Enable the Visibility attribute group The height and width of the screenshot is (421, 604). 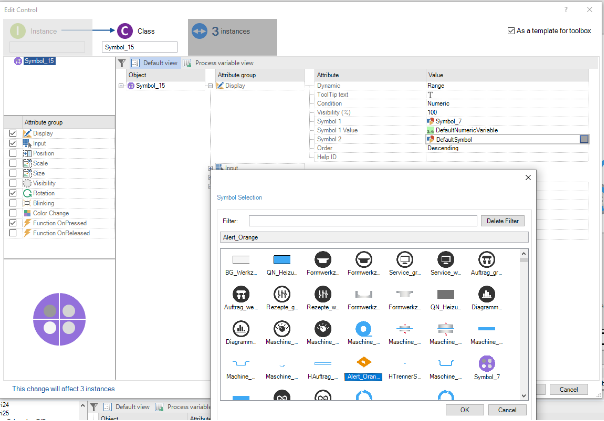coord(13,183)
